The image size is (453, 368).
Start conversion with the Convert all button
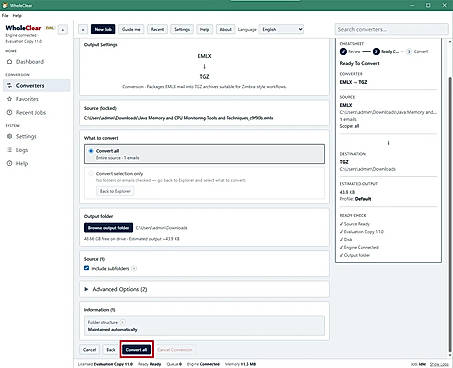pyautogui.click(x=136, y=350)
